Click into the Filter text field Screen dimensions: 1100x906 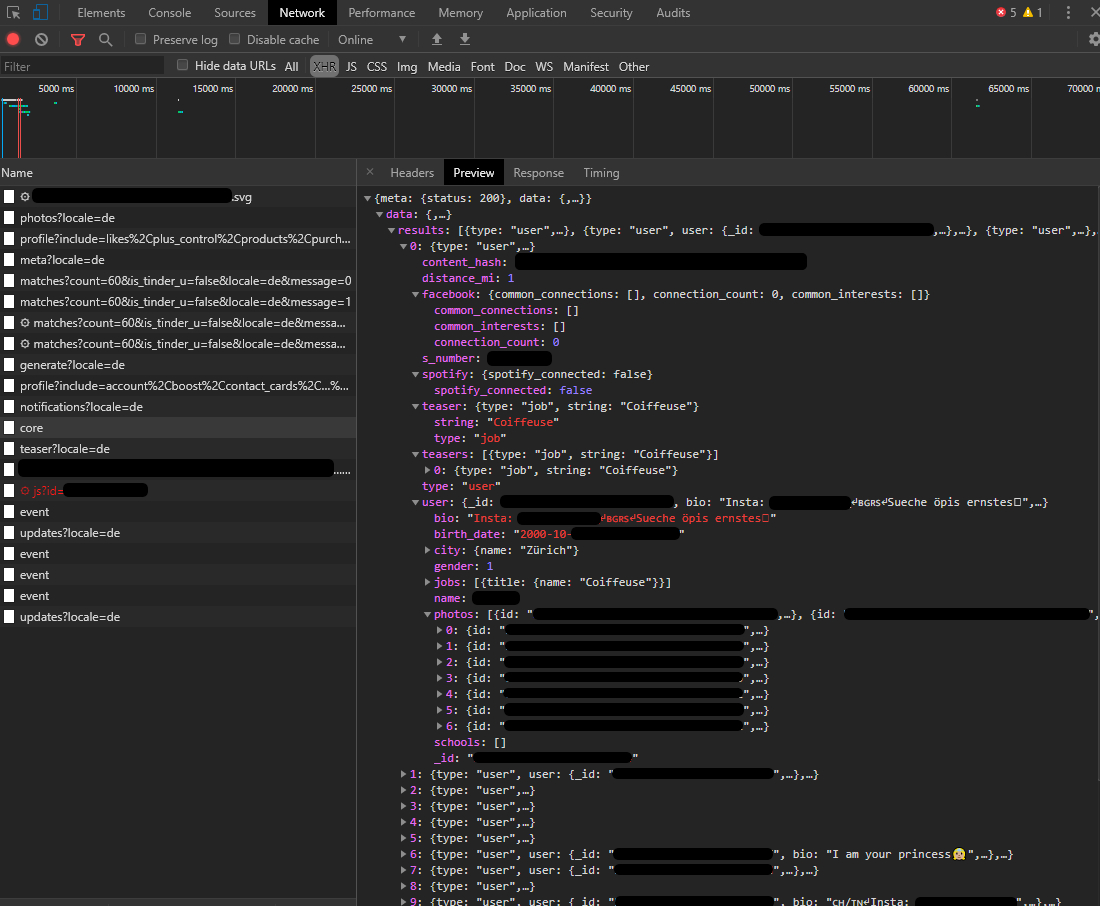pyautogui.click(x=82, y=67)
